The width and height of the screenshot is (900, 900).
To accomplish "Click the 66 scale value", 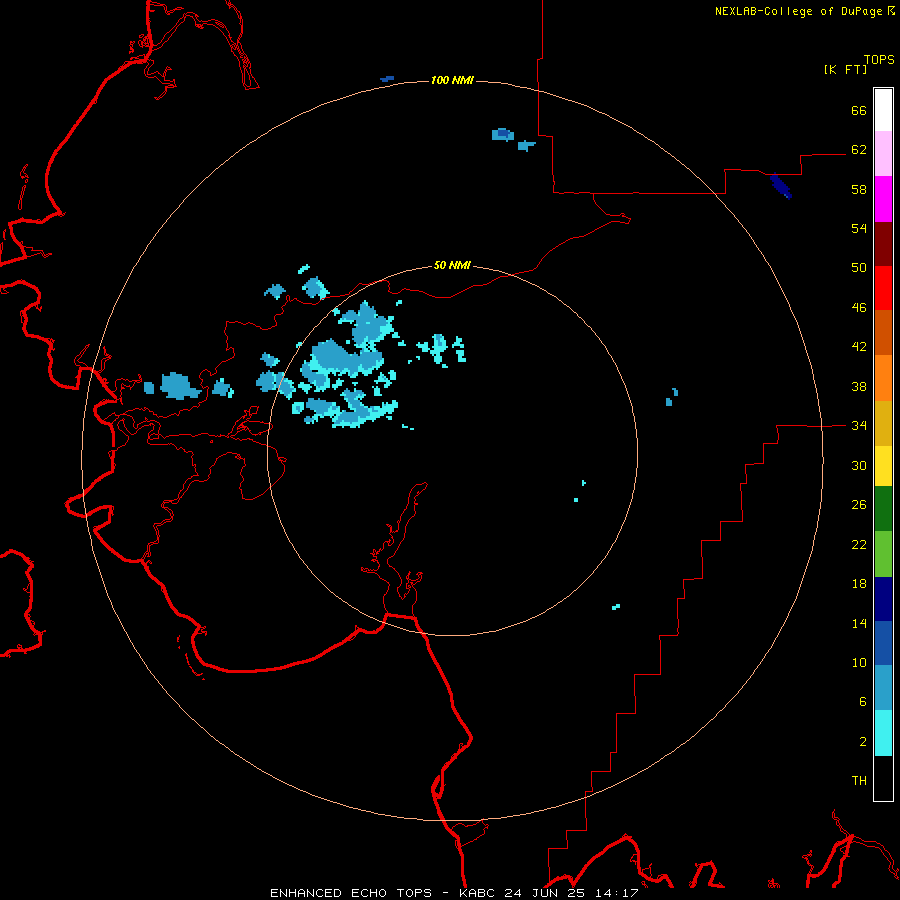I will [x=859, y=111].
